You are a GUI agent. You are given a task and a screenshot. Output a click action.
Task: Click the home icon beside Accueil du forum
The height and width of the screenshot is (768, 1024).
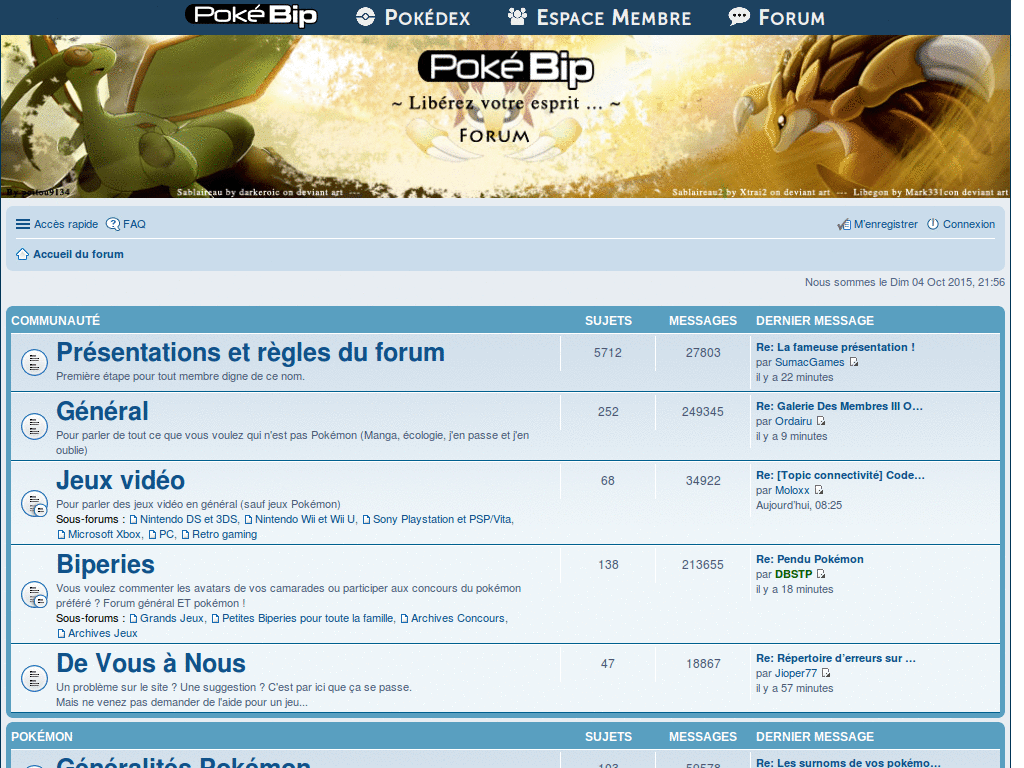point(21,254)
